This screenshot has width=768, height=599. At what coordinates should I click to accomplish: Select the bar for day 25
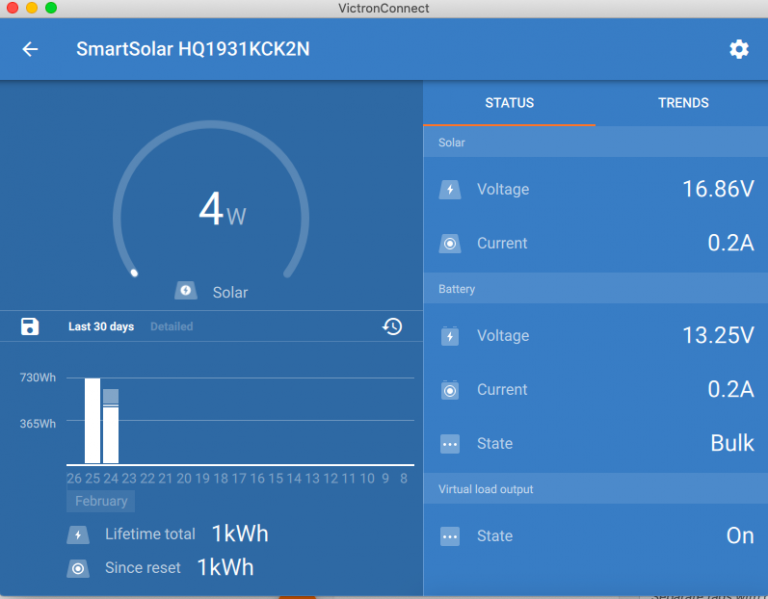point(93,420)
